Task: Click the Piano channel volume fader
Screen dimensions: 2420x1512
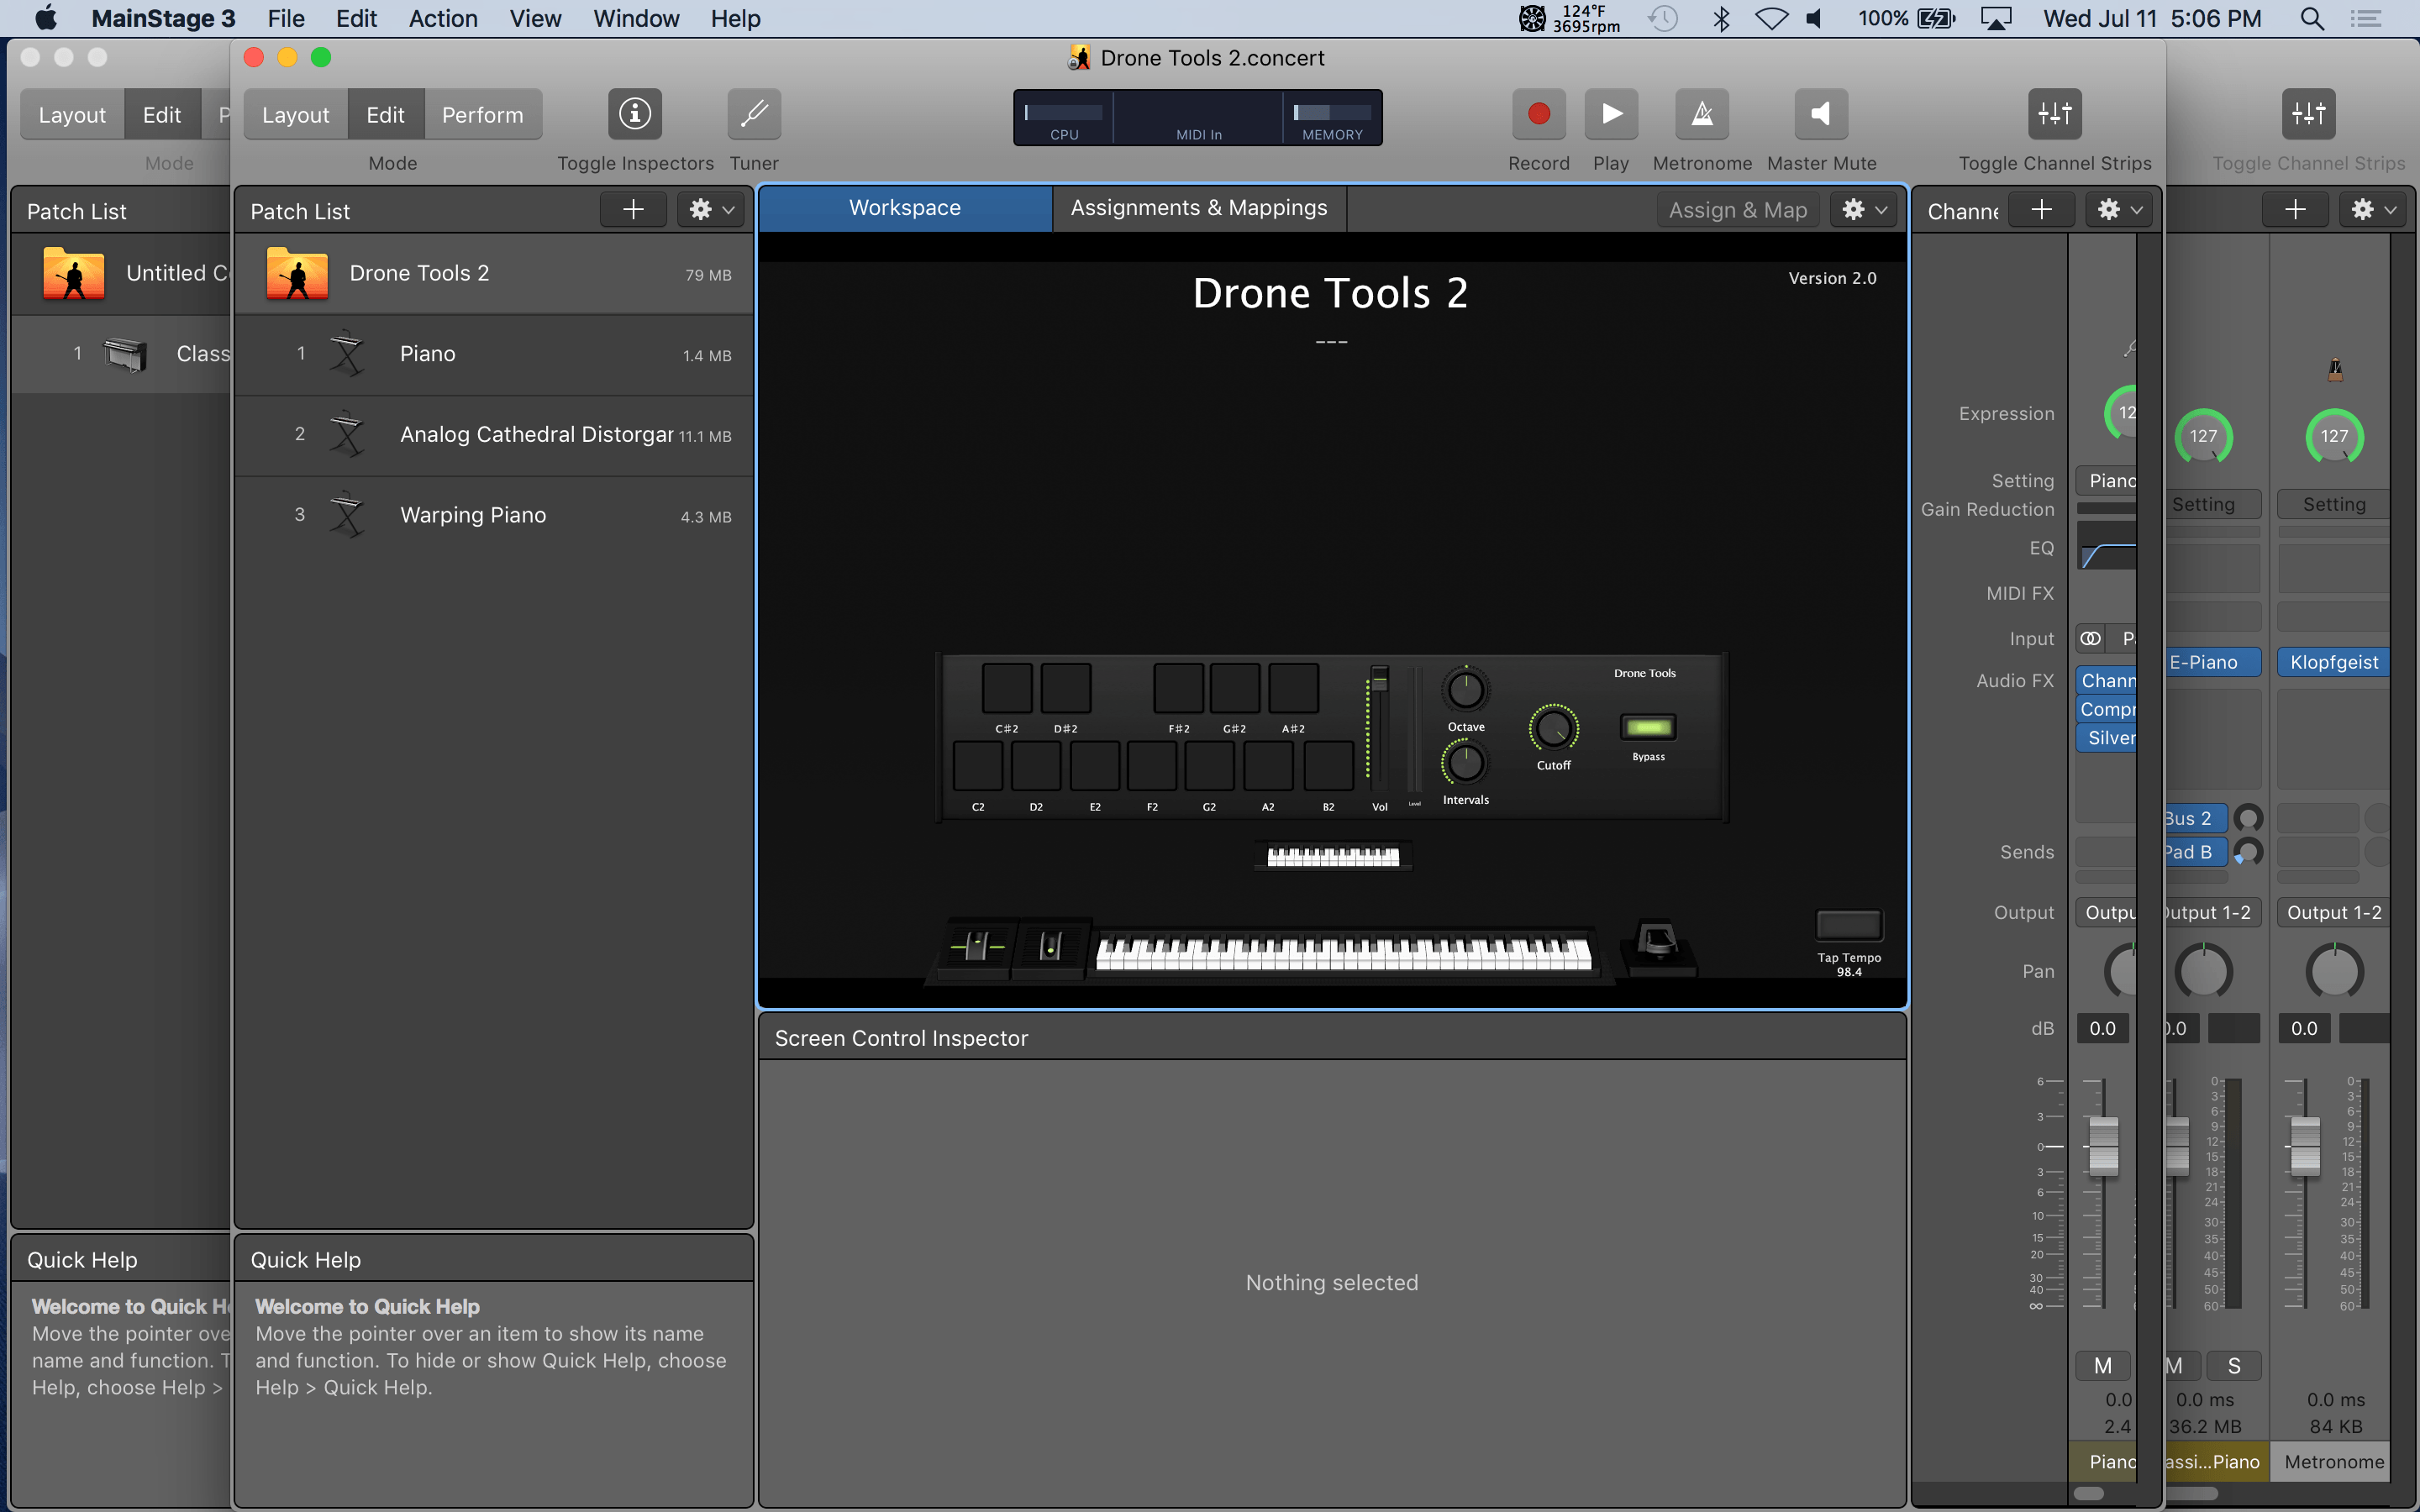Action: (2103, 1146)
